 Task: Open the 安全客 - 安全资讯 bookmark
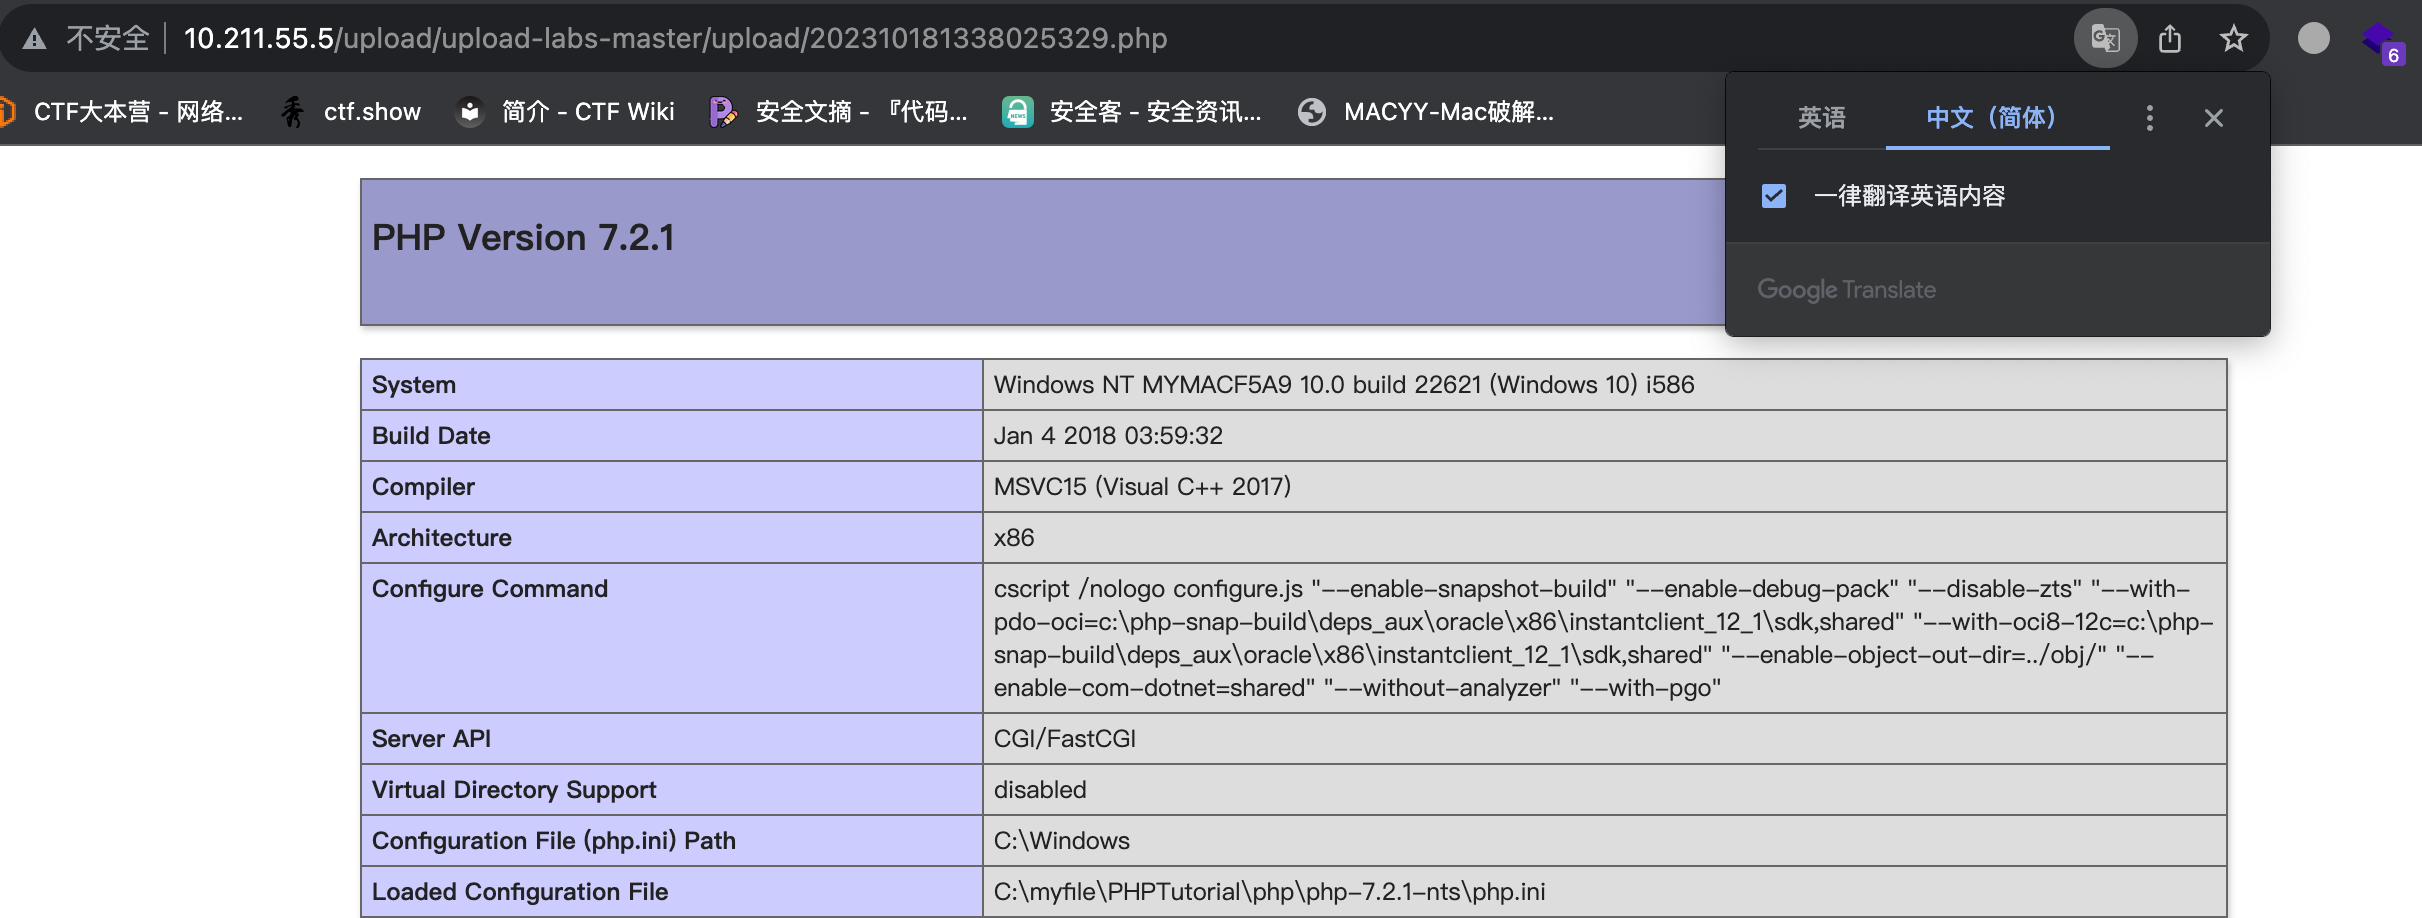(1133, 112)
